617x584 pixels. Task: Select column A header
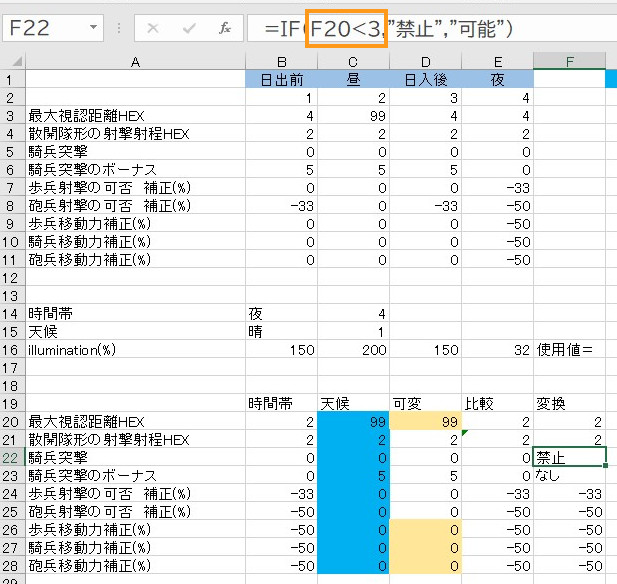point(135,62)
